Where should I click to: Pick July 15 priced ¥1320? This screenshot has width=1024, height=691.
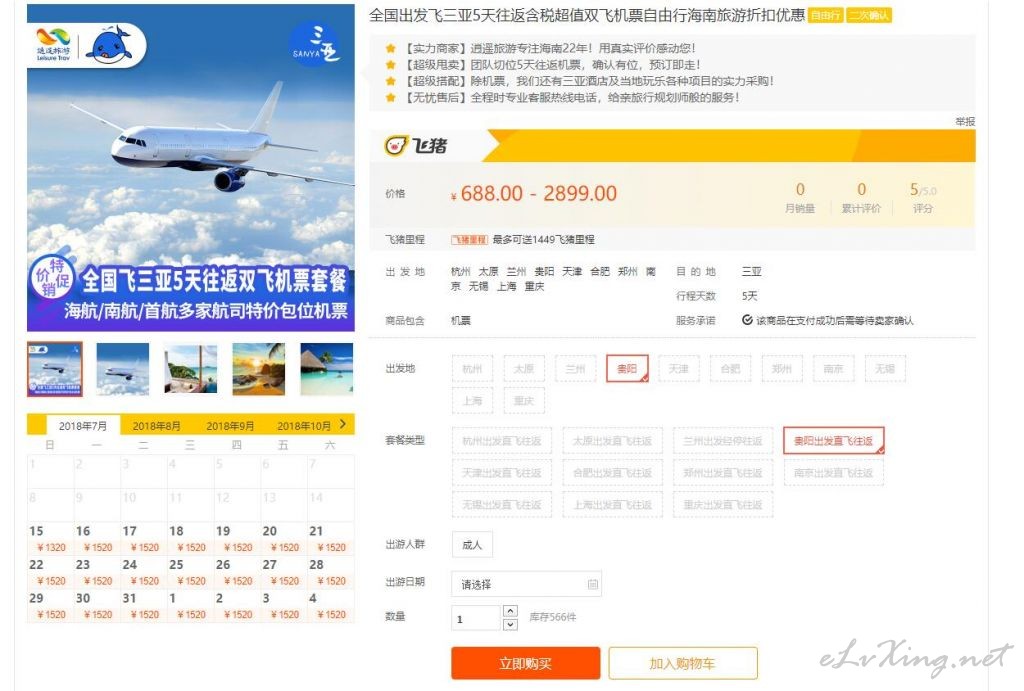click(50, 539)
